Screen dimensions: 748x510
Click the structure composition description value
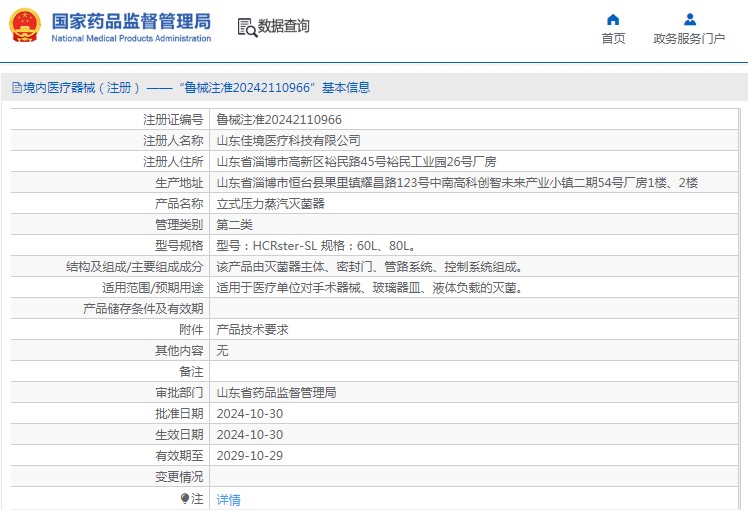[370, 266]
